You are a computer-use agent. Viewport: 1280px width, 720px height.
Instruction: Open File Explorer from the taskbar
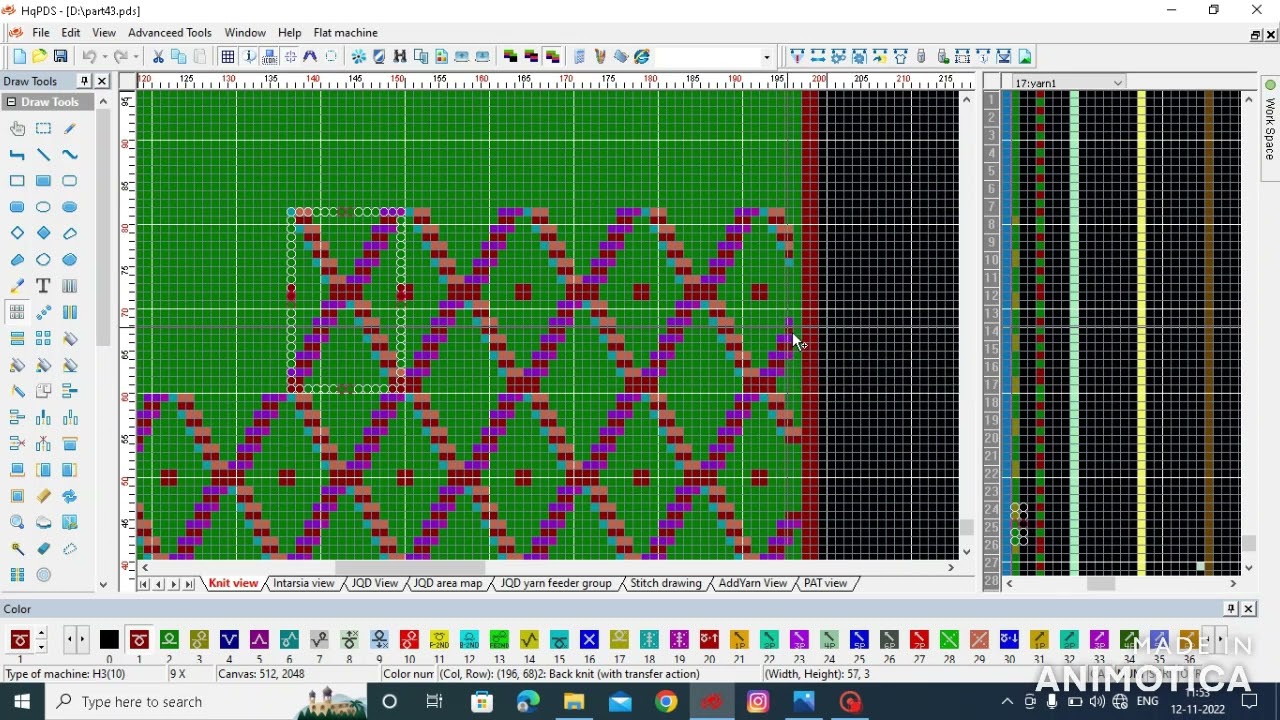574,702
